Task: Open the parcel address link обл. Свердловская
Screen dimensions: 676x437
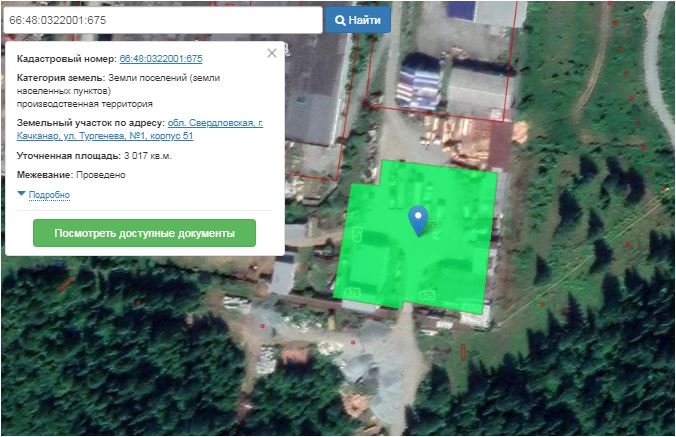Action: [140, 129]
